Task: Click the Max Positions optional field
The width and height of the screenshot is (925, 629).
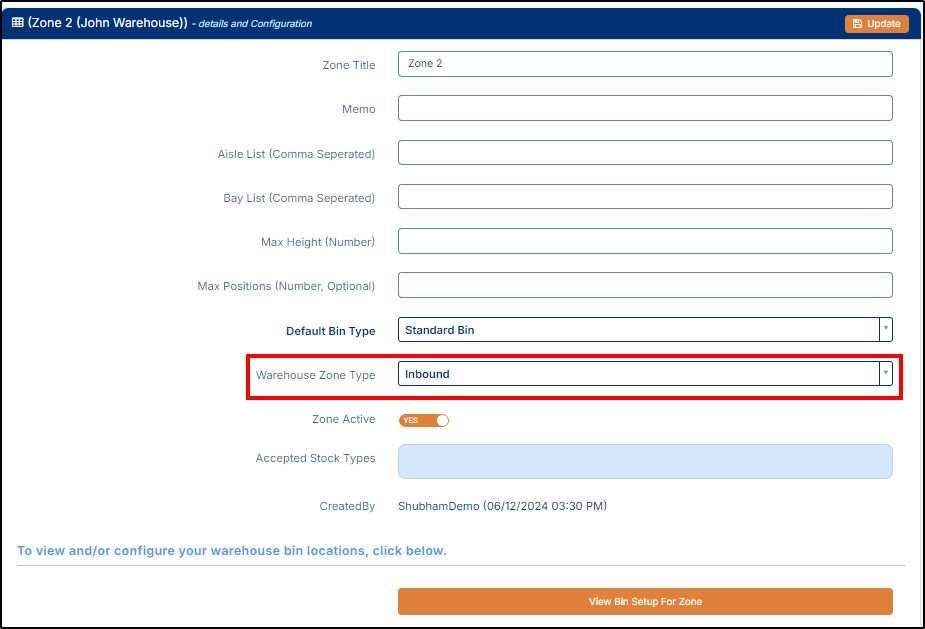Action: (x=645, y=285)
